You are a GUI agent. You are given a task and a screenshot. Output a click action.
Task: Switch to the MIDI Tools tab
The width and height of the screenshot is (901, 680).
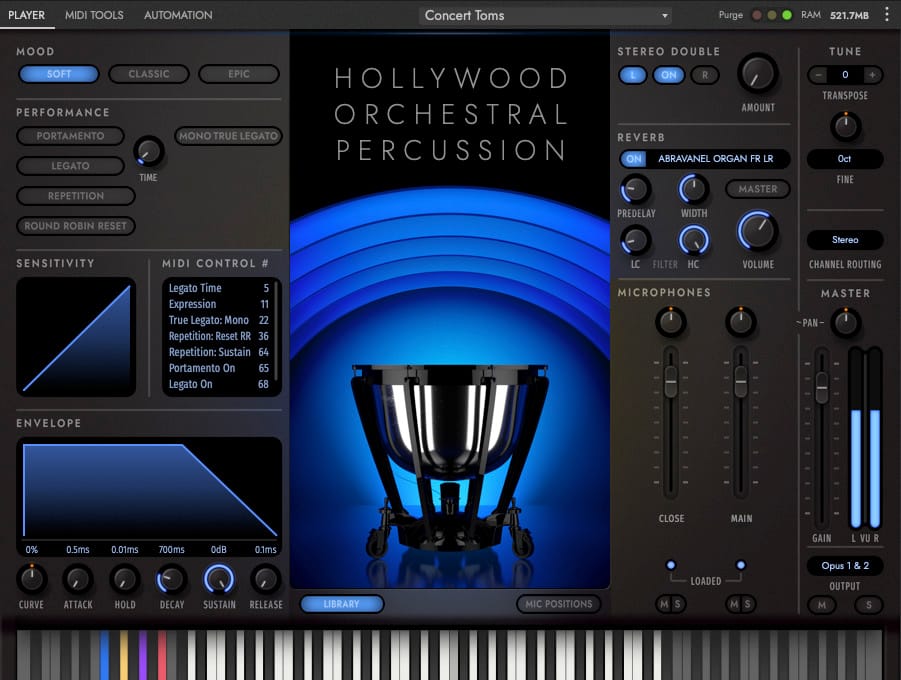tap(94, 15)
